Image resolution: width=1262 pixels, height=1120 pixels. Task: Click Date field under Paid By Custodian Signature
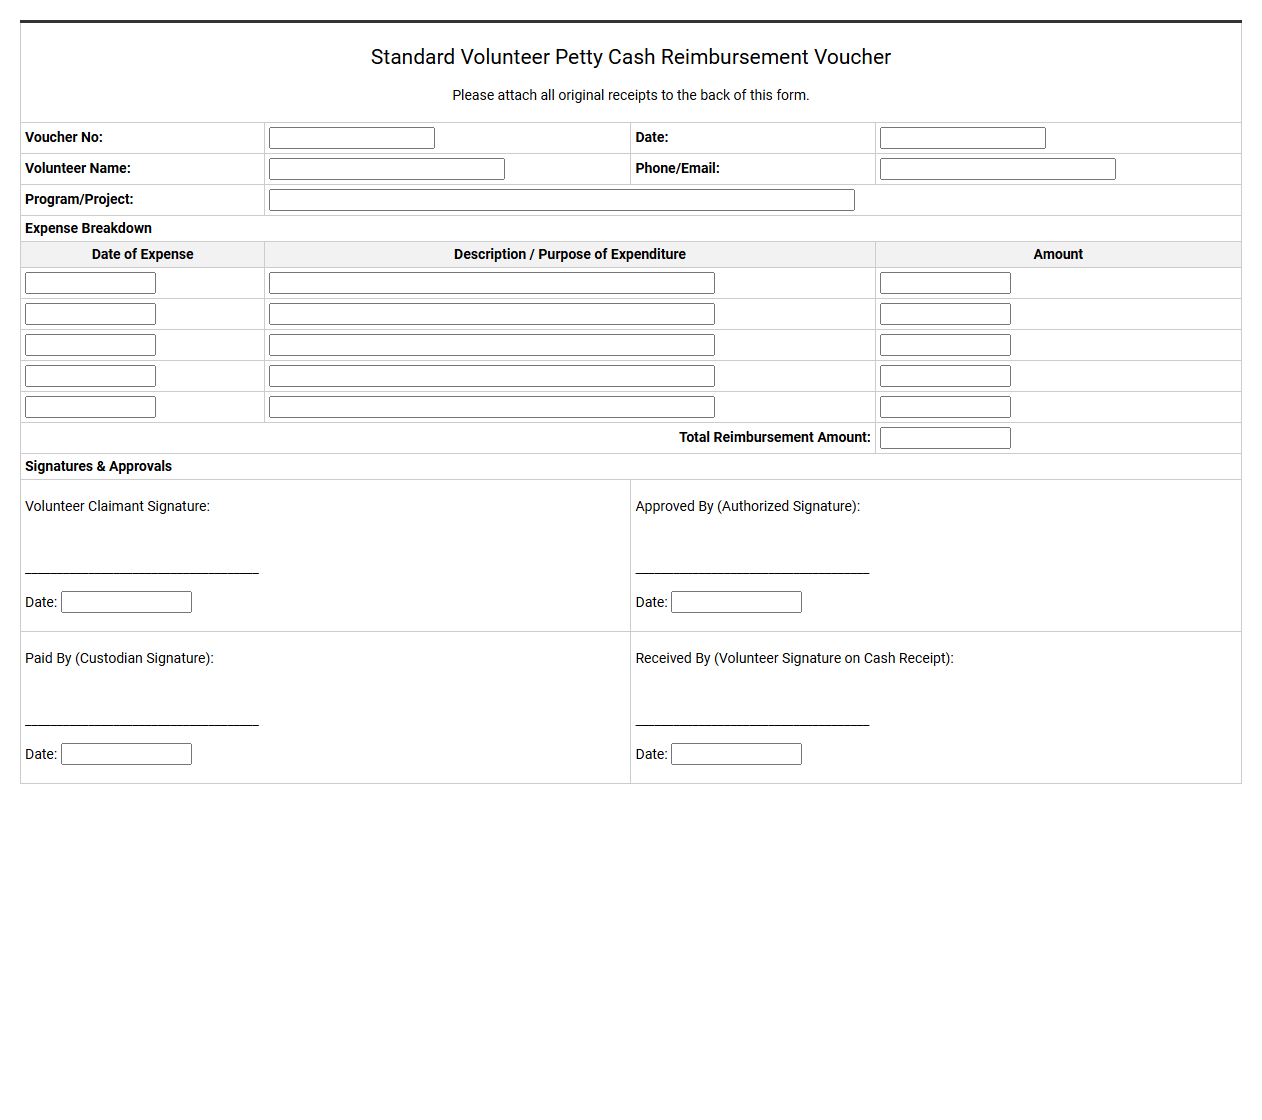point(126,754)
